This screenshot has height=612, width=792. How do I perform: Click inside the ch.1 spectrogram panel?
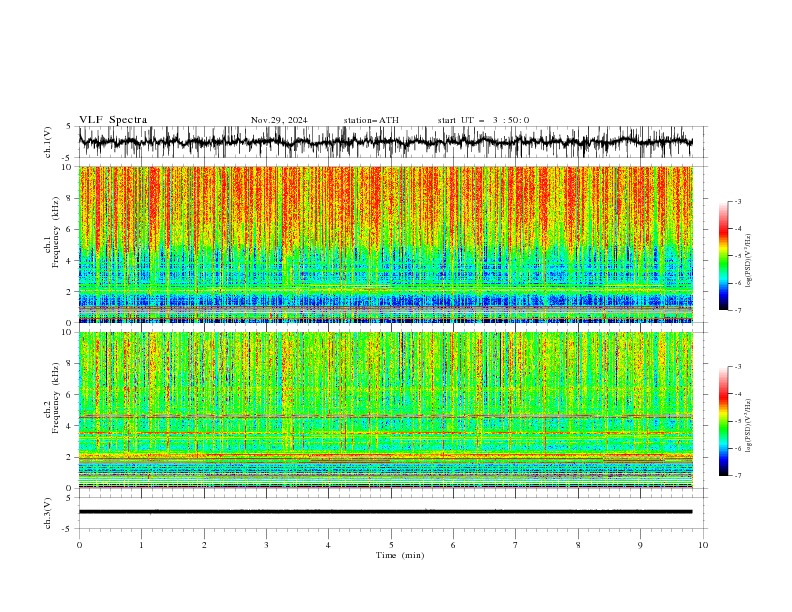(x=385, y=244)
